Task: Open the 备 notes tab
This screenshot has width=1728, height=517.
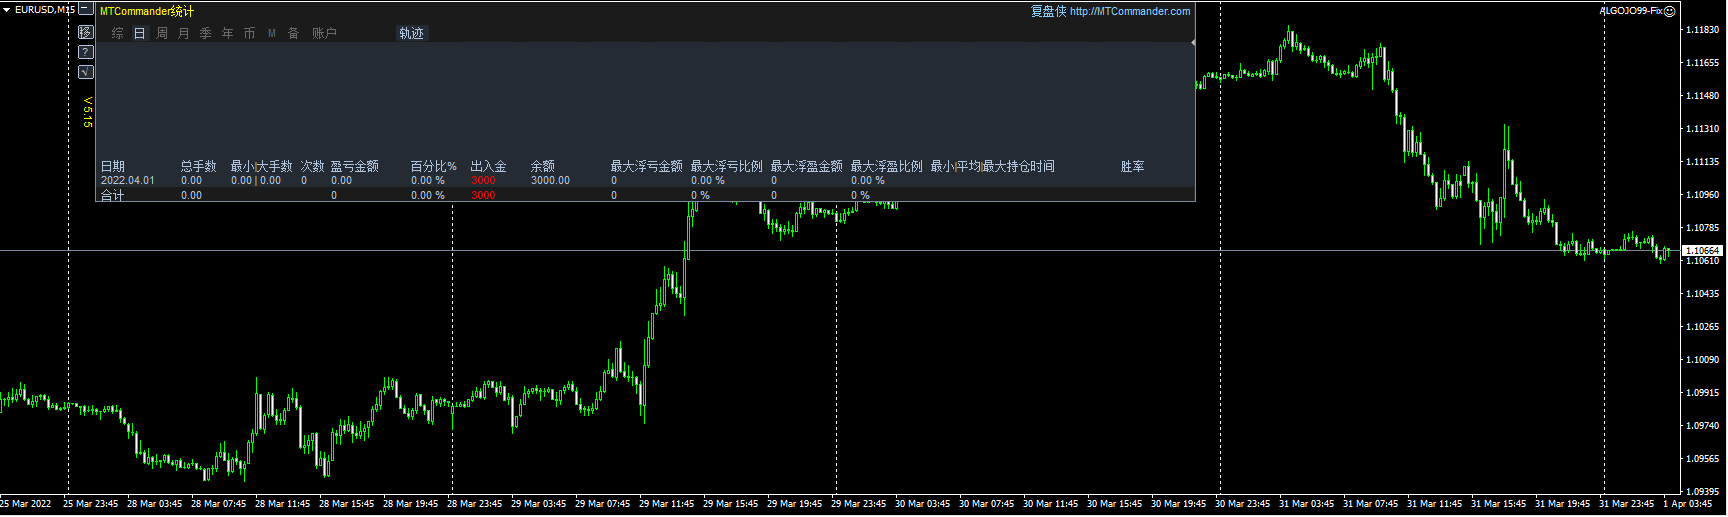Action: (x=293, y=33)
